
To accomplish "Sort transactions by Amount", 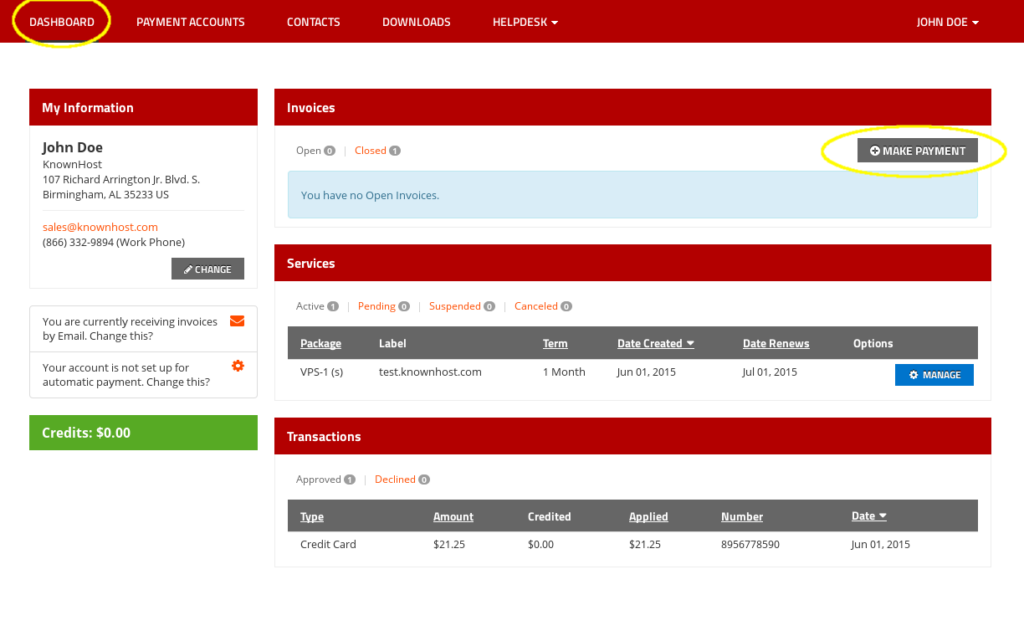I will [453, 517].
